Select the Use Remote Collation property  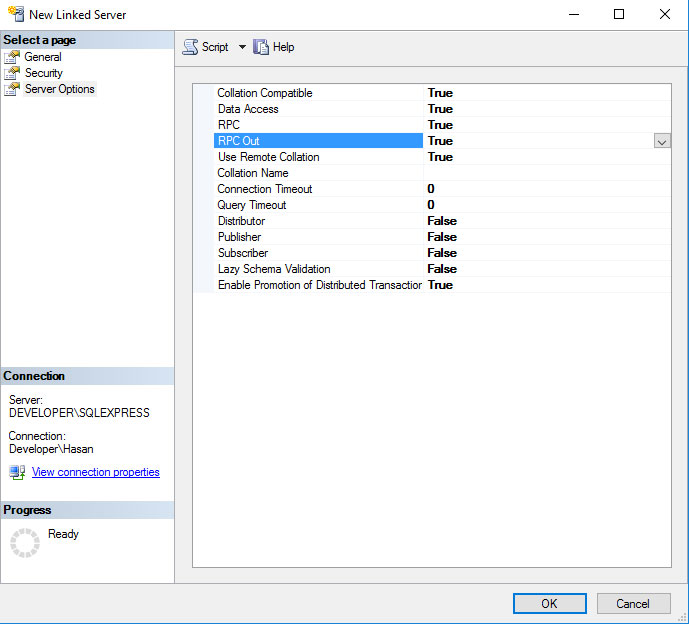[x=442, y=157]
